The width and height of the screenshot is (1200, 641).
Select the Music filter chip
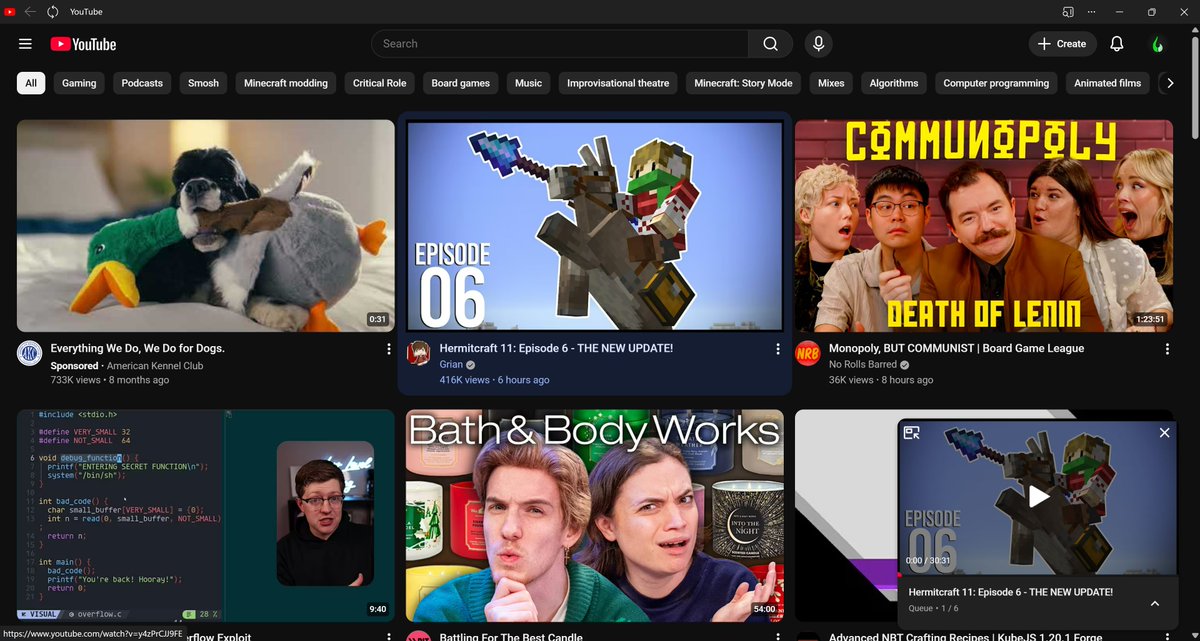tap(529, 83)
